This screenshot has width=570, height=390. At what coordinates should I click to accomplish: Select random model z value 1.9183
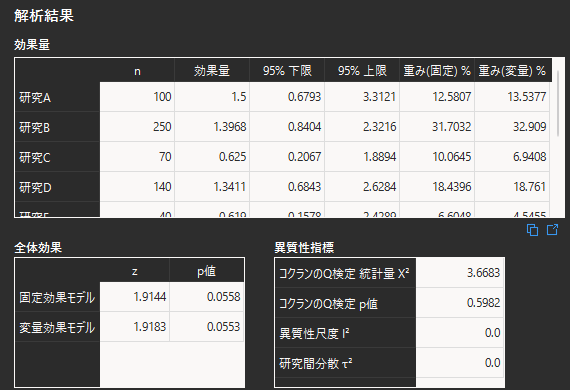pos(135,327)
